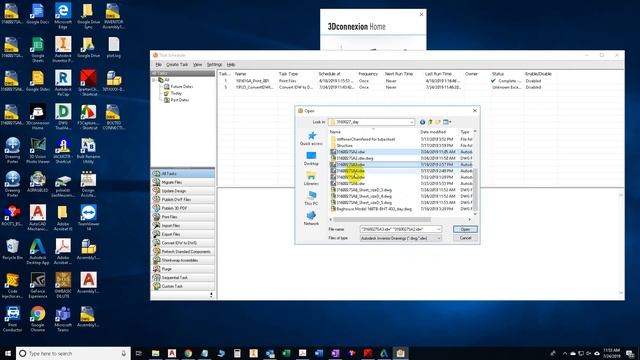Open Network in Open dialog sidebar
Screen dimensions: 640x360
point(311,218)
